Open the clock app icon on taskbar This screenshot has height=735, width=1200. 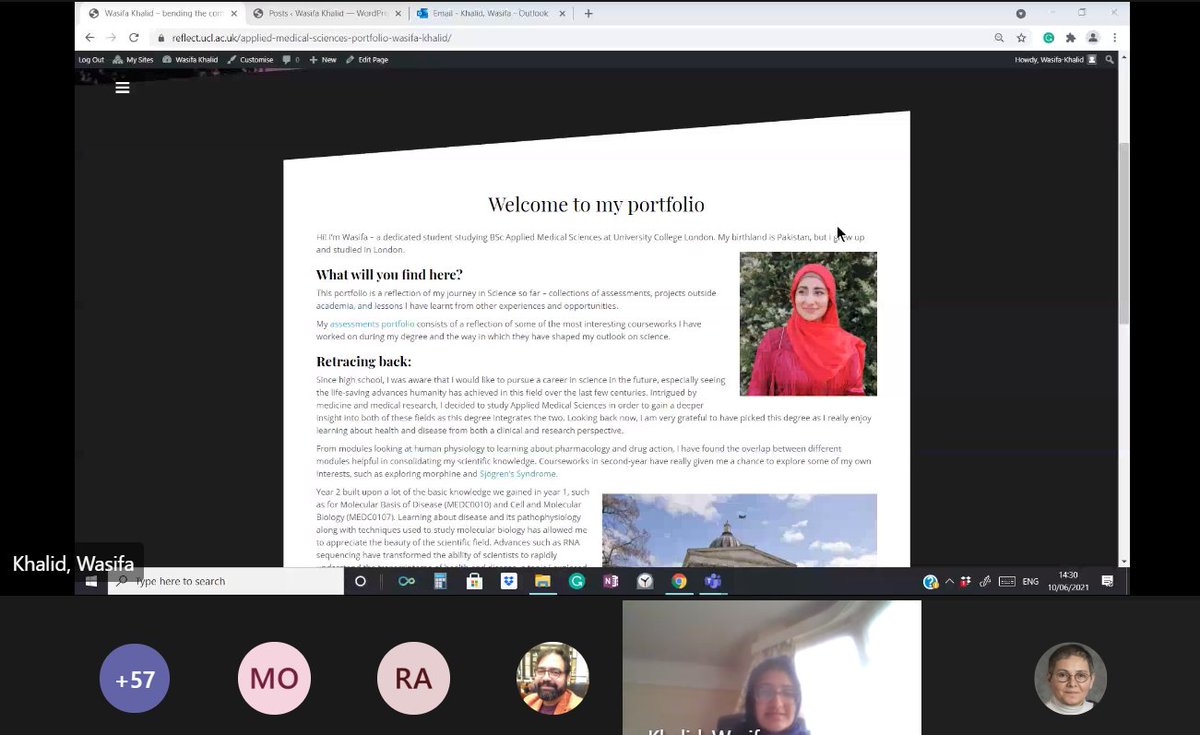coord(645,581)
